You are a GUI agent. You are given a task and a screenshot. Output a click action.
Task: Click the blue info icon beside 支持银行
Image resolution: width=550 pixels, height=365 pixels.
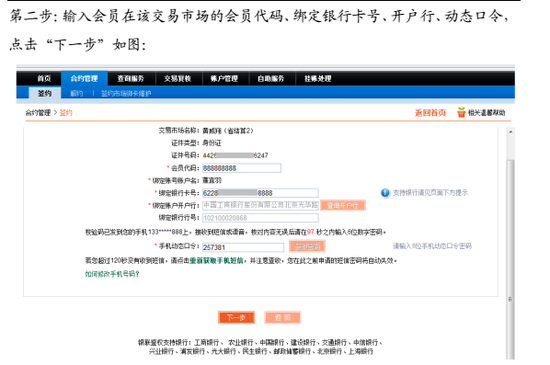(385, 193)
